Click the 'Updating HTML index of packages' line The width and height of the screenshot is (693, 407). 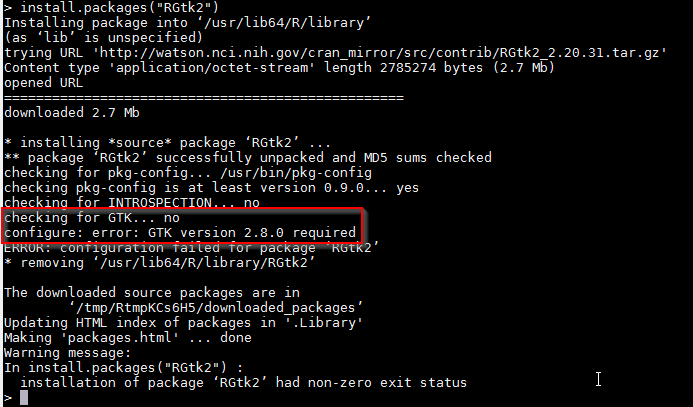click(x=183, y=323)
